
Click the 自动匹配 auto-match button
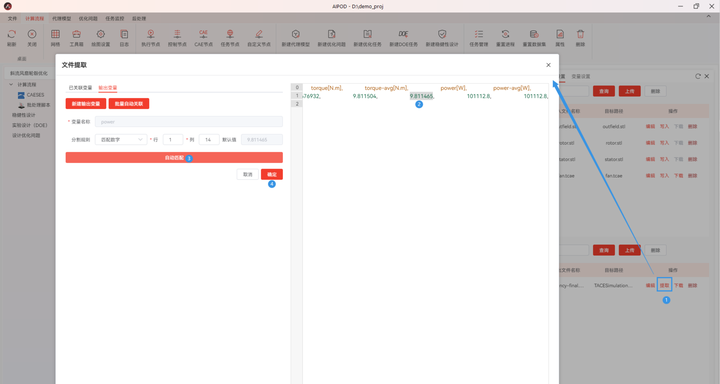174,158
